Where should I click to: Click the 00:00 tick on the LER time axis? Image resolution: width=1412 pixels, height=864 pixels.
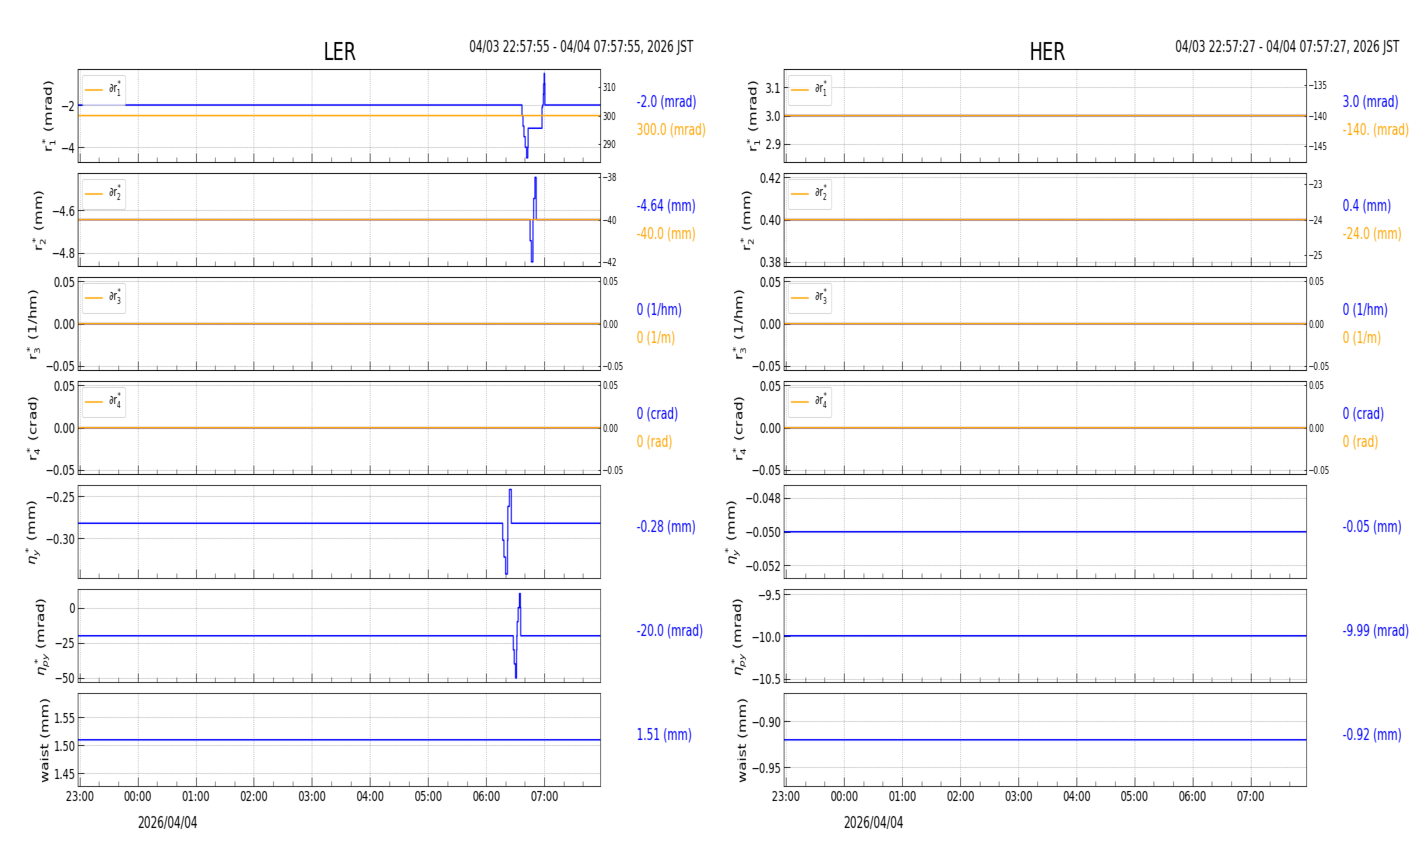point(138,797)
